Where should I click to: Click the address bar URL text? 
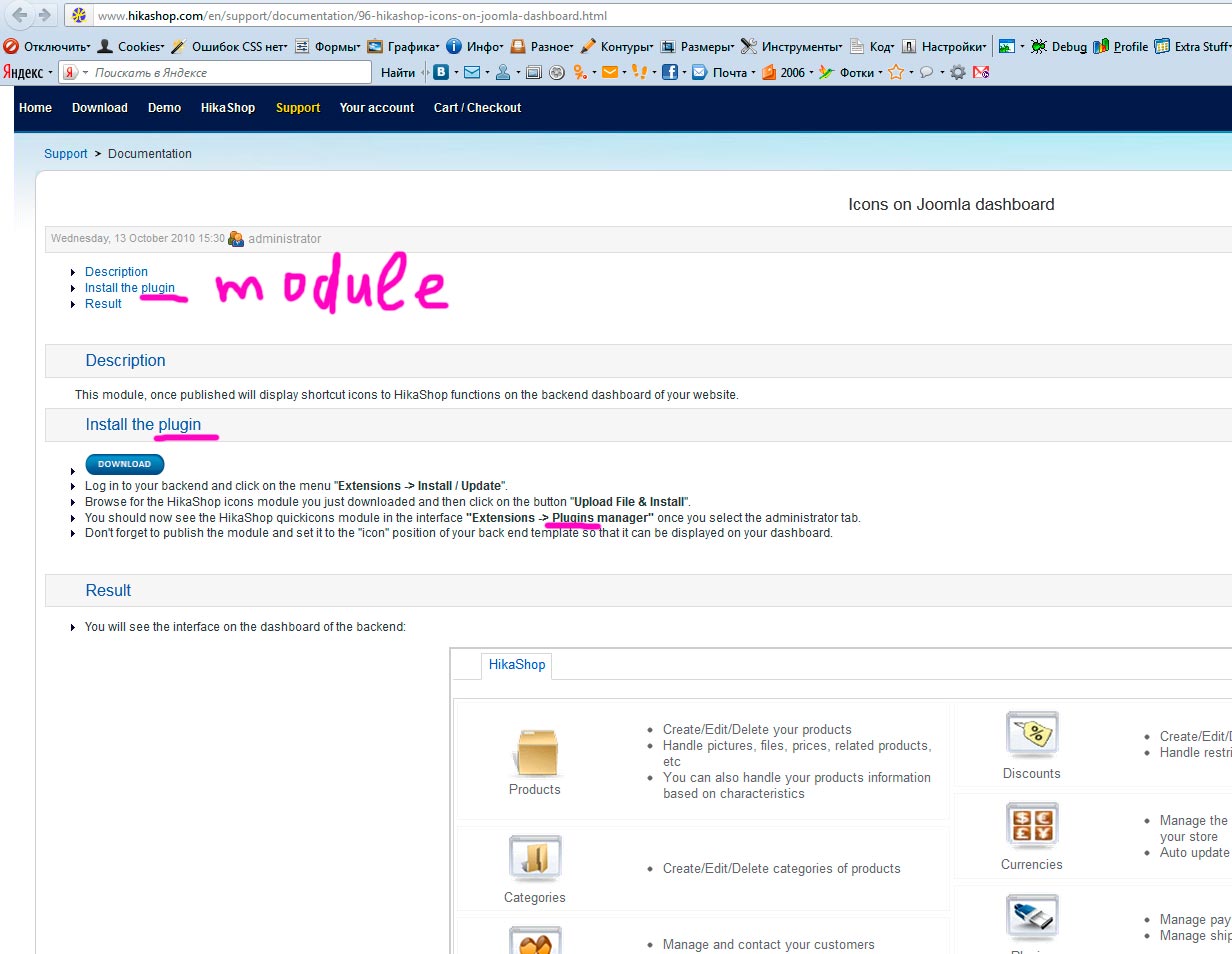click(x=352, y=16)
